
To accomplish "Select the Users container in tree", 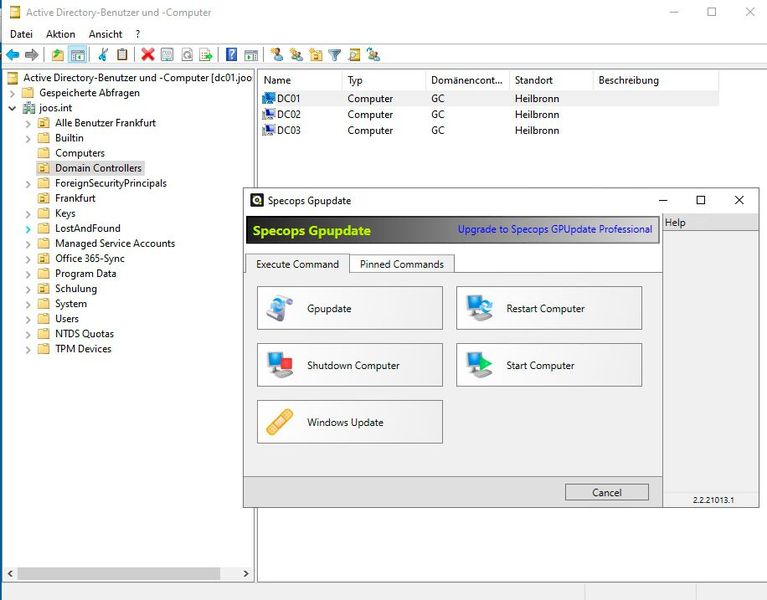I will pos(67,319).
